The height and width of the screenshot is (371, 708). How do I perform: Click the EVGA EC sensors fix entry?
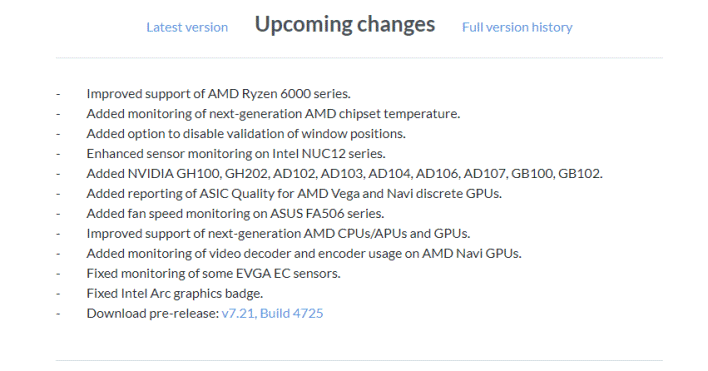click(x=214, y=273)
